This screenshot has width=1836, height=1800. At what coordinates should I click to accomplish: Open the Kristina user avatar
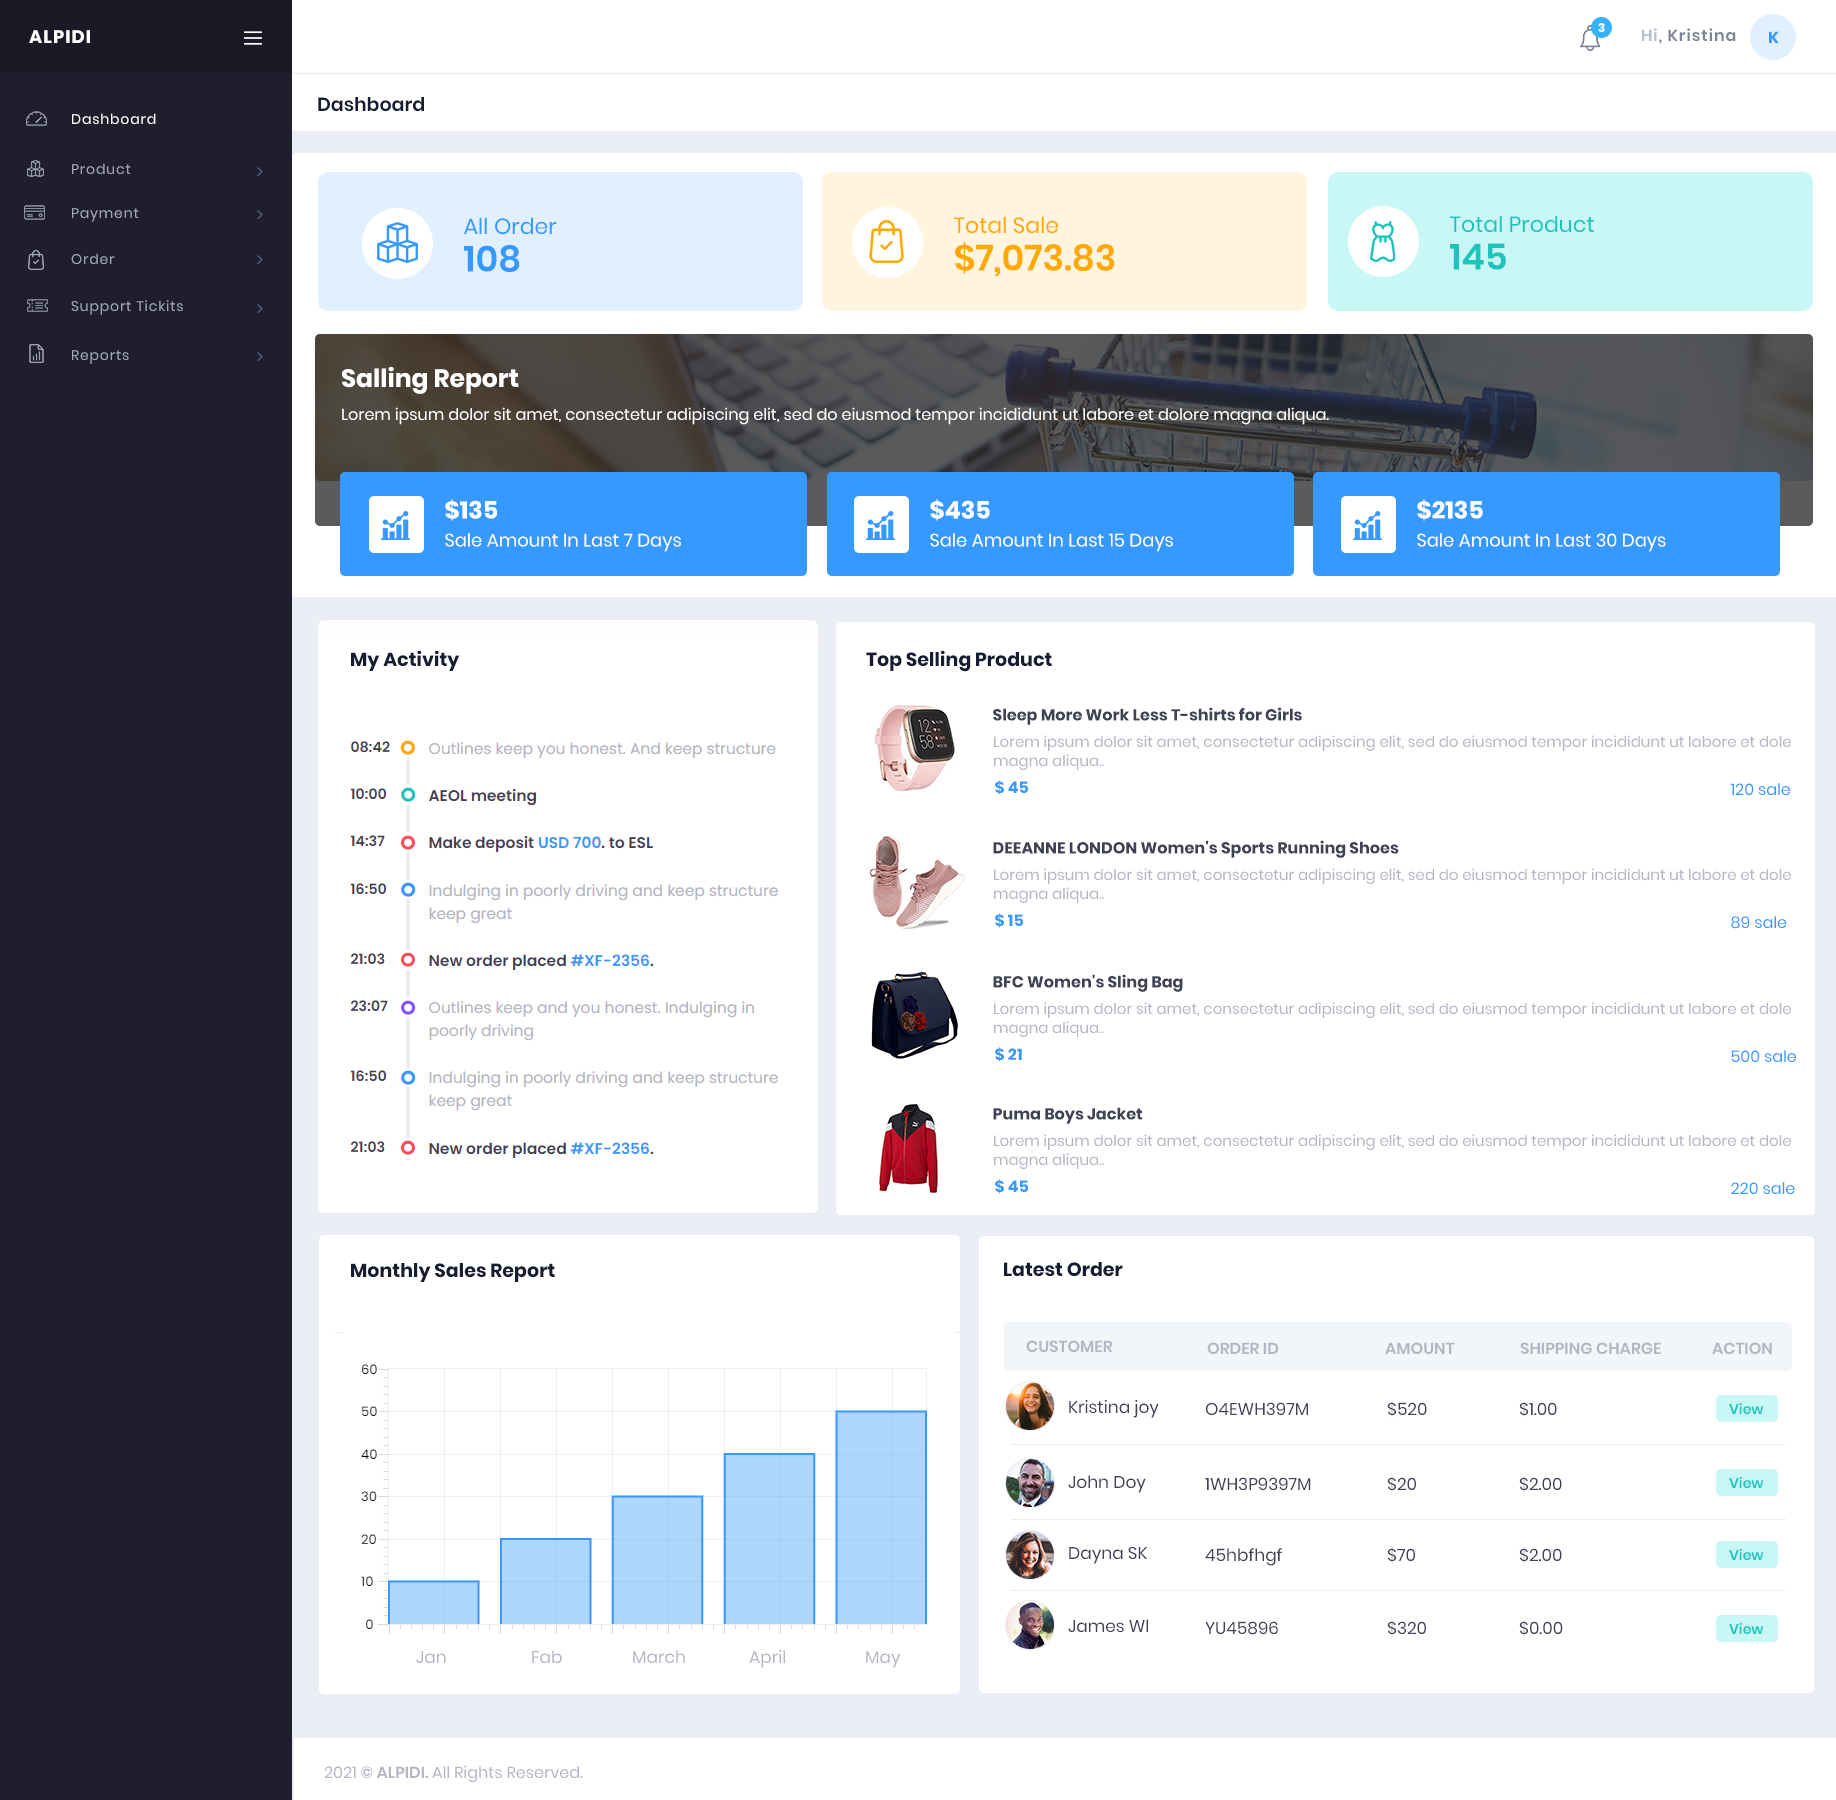(1772, 37)
